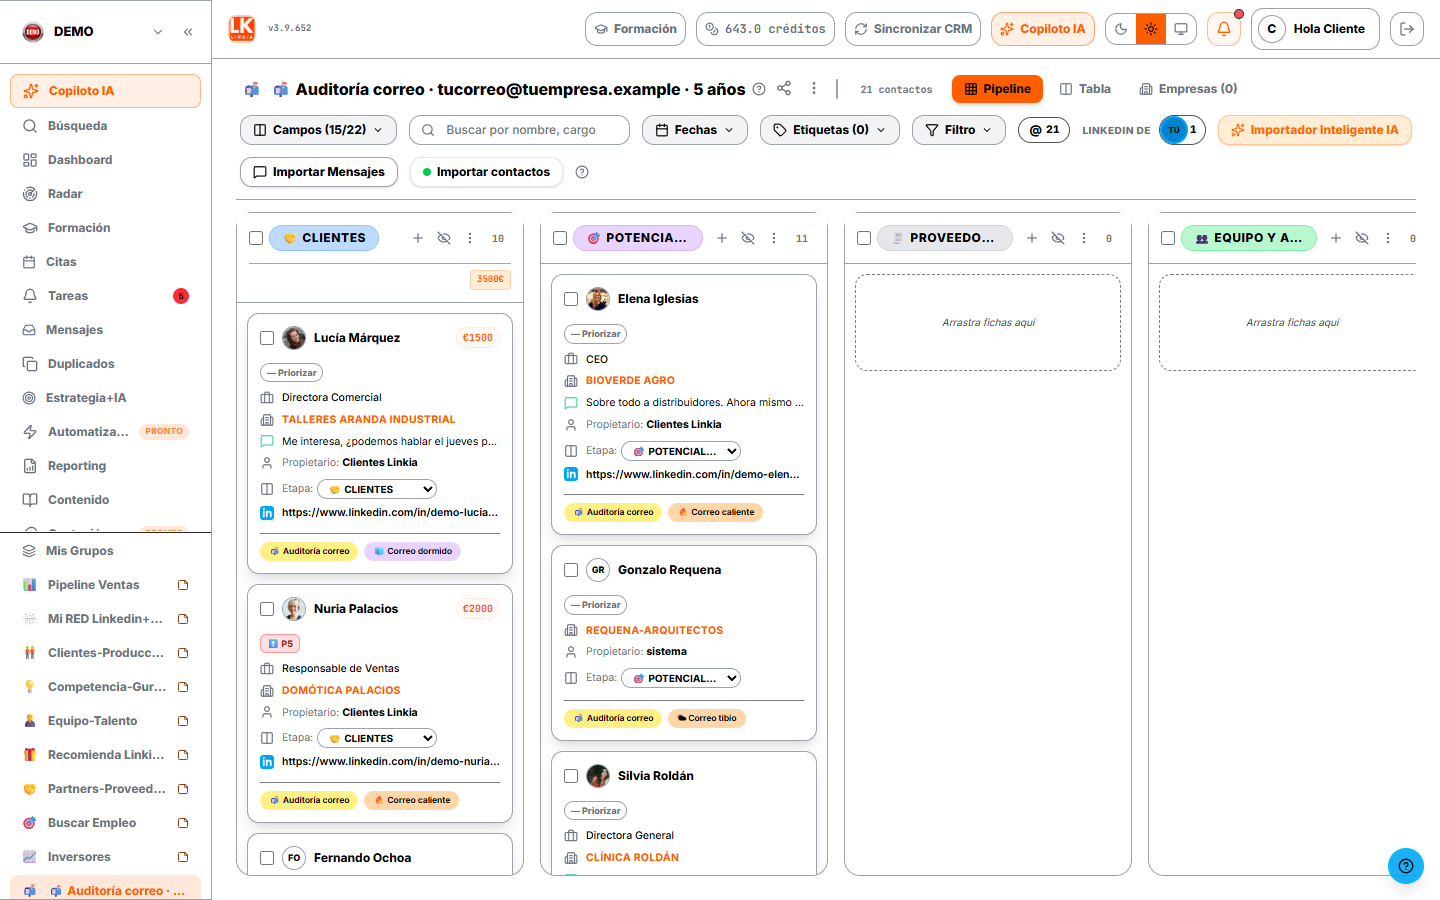
Task: Open the floating help button bottom right
Action: tap(1406, 866)
